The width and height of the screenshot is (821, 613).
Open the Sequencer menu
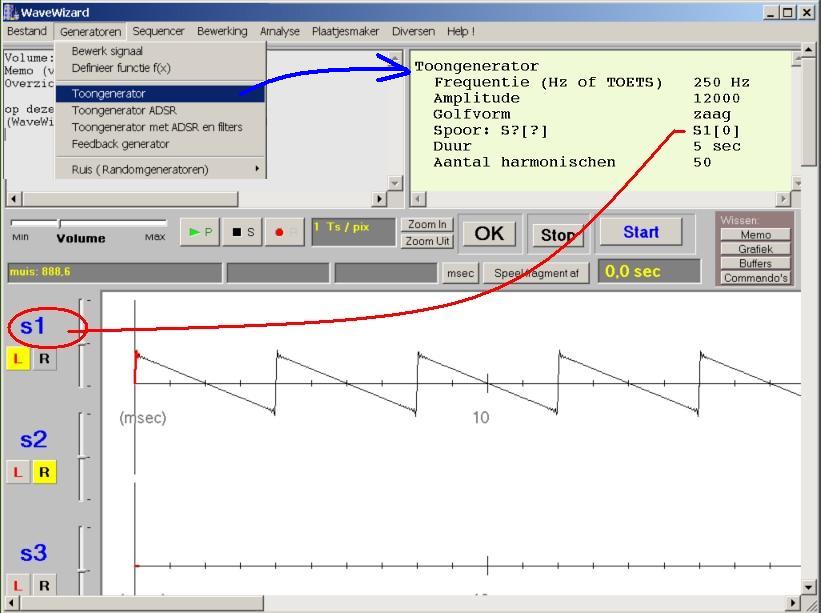[158, 31]
